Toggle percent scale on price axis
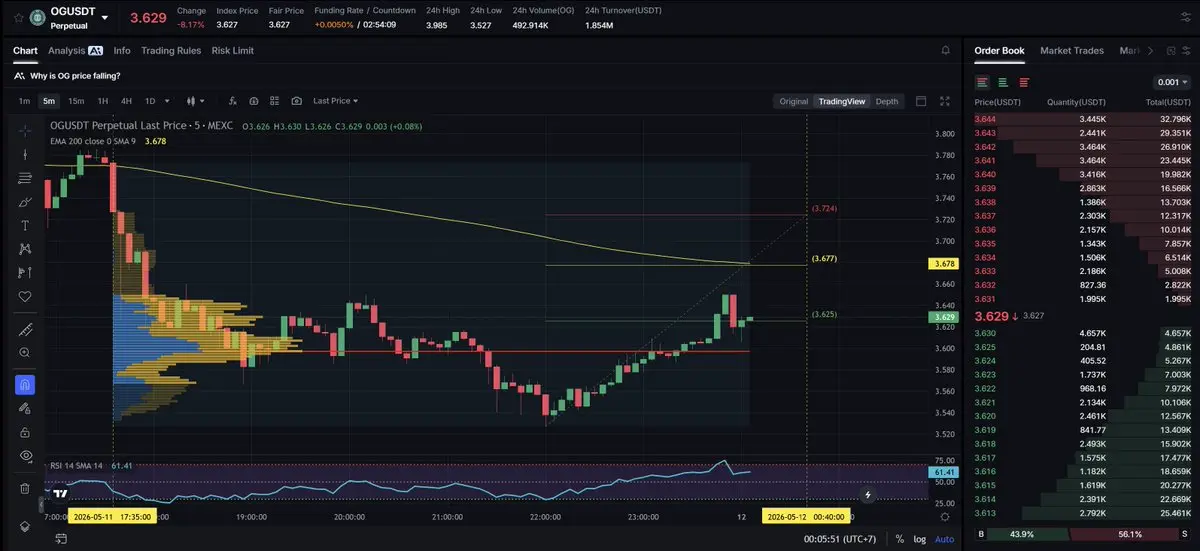Screen dimensions: 1200x551 click(899, 539)
